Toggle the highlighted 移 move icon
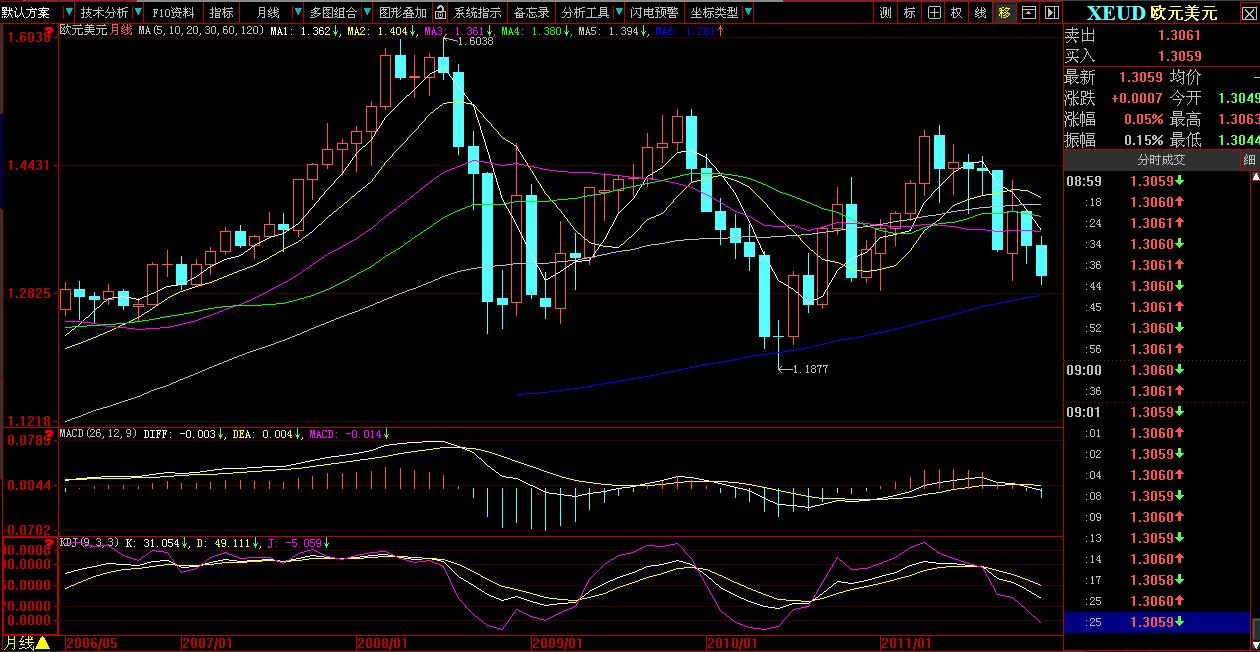Screen dimensions: 1260x652 (x=1004, y=13)
